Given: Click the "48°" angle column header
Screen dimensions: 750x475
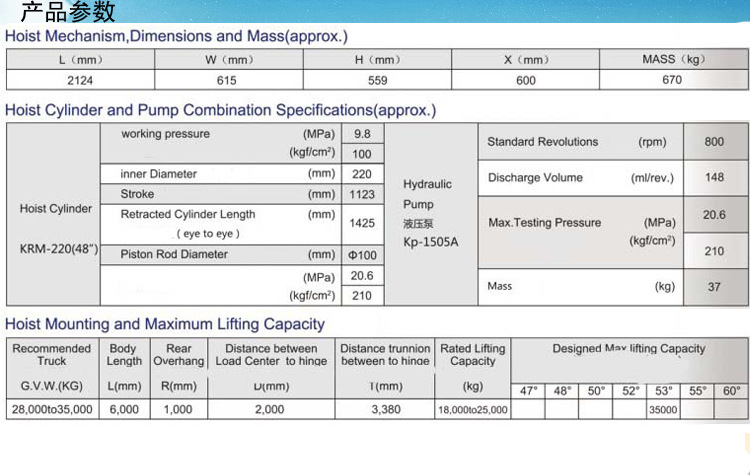Looking at the screenshot, I should click(562, 391).
